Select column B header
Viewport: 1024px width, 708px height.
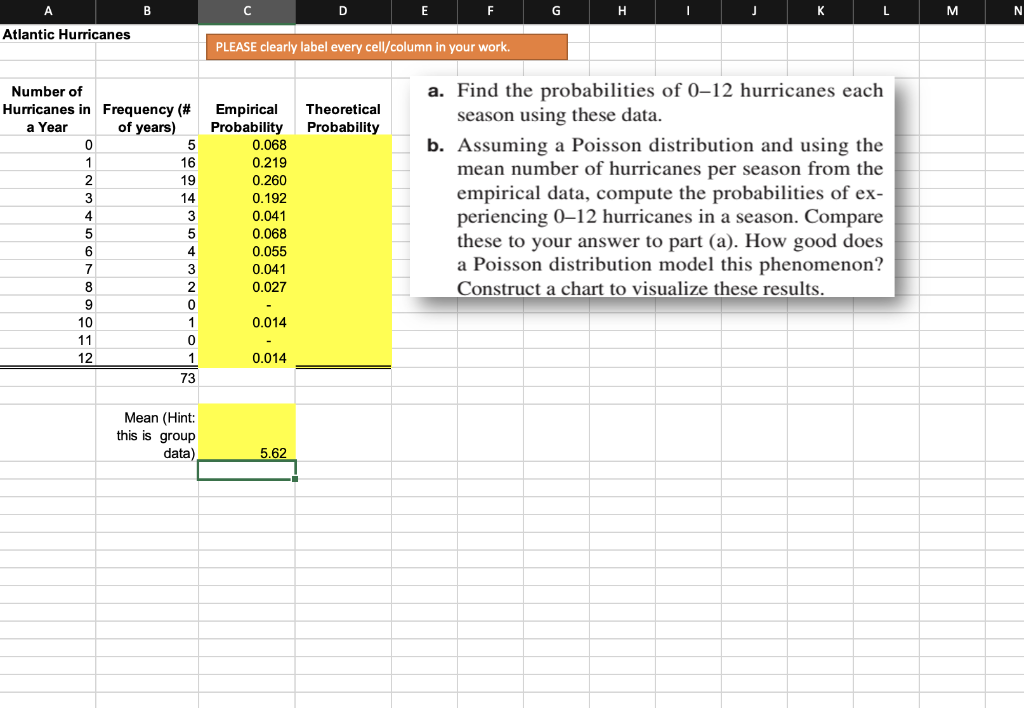click(x=147, y=11)
